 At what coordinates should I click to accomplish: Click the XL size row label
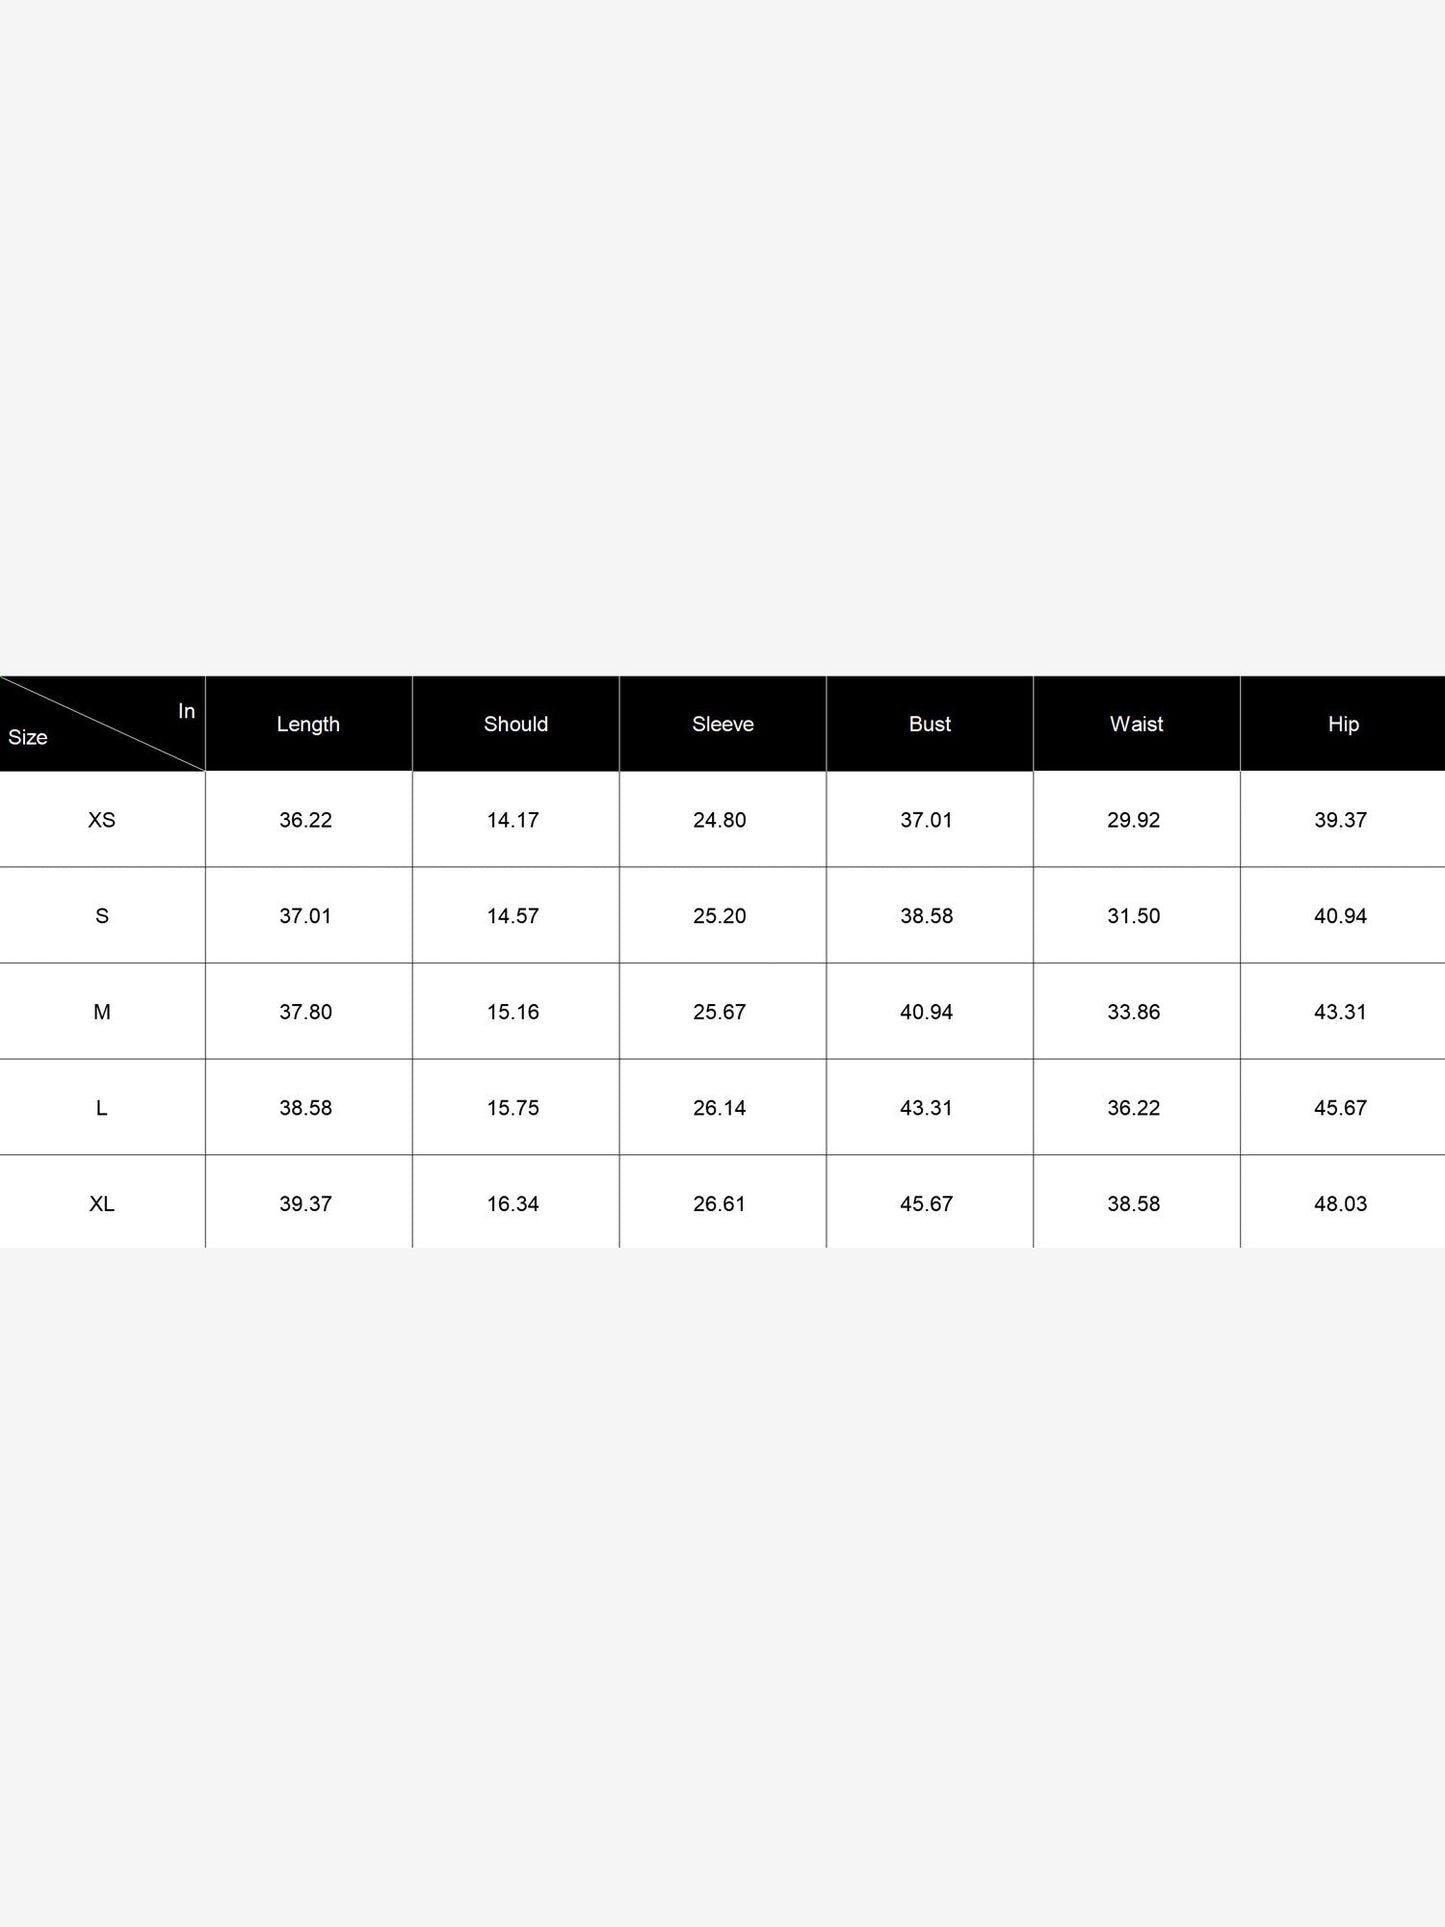[102, 1204]
